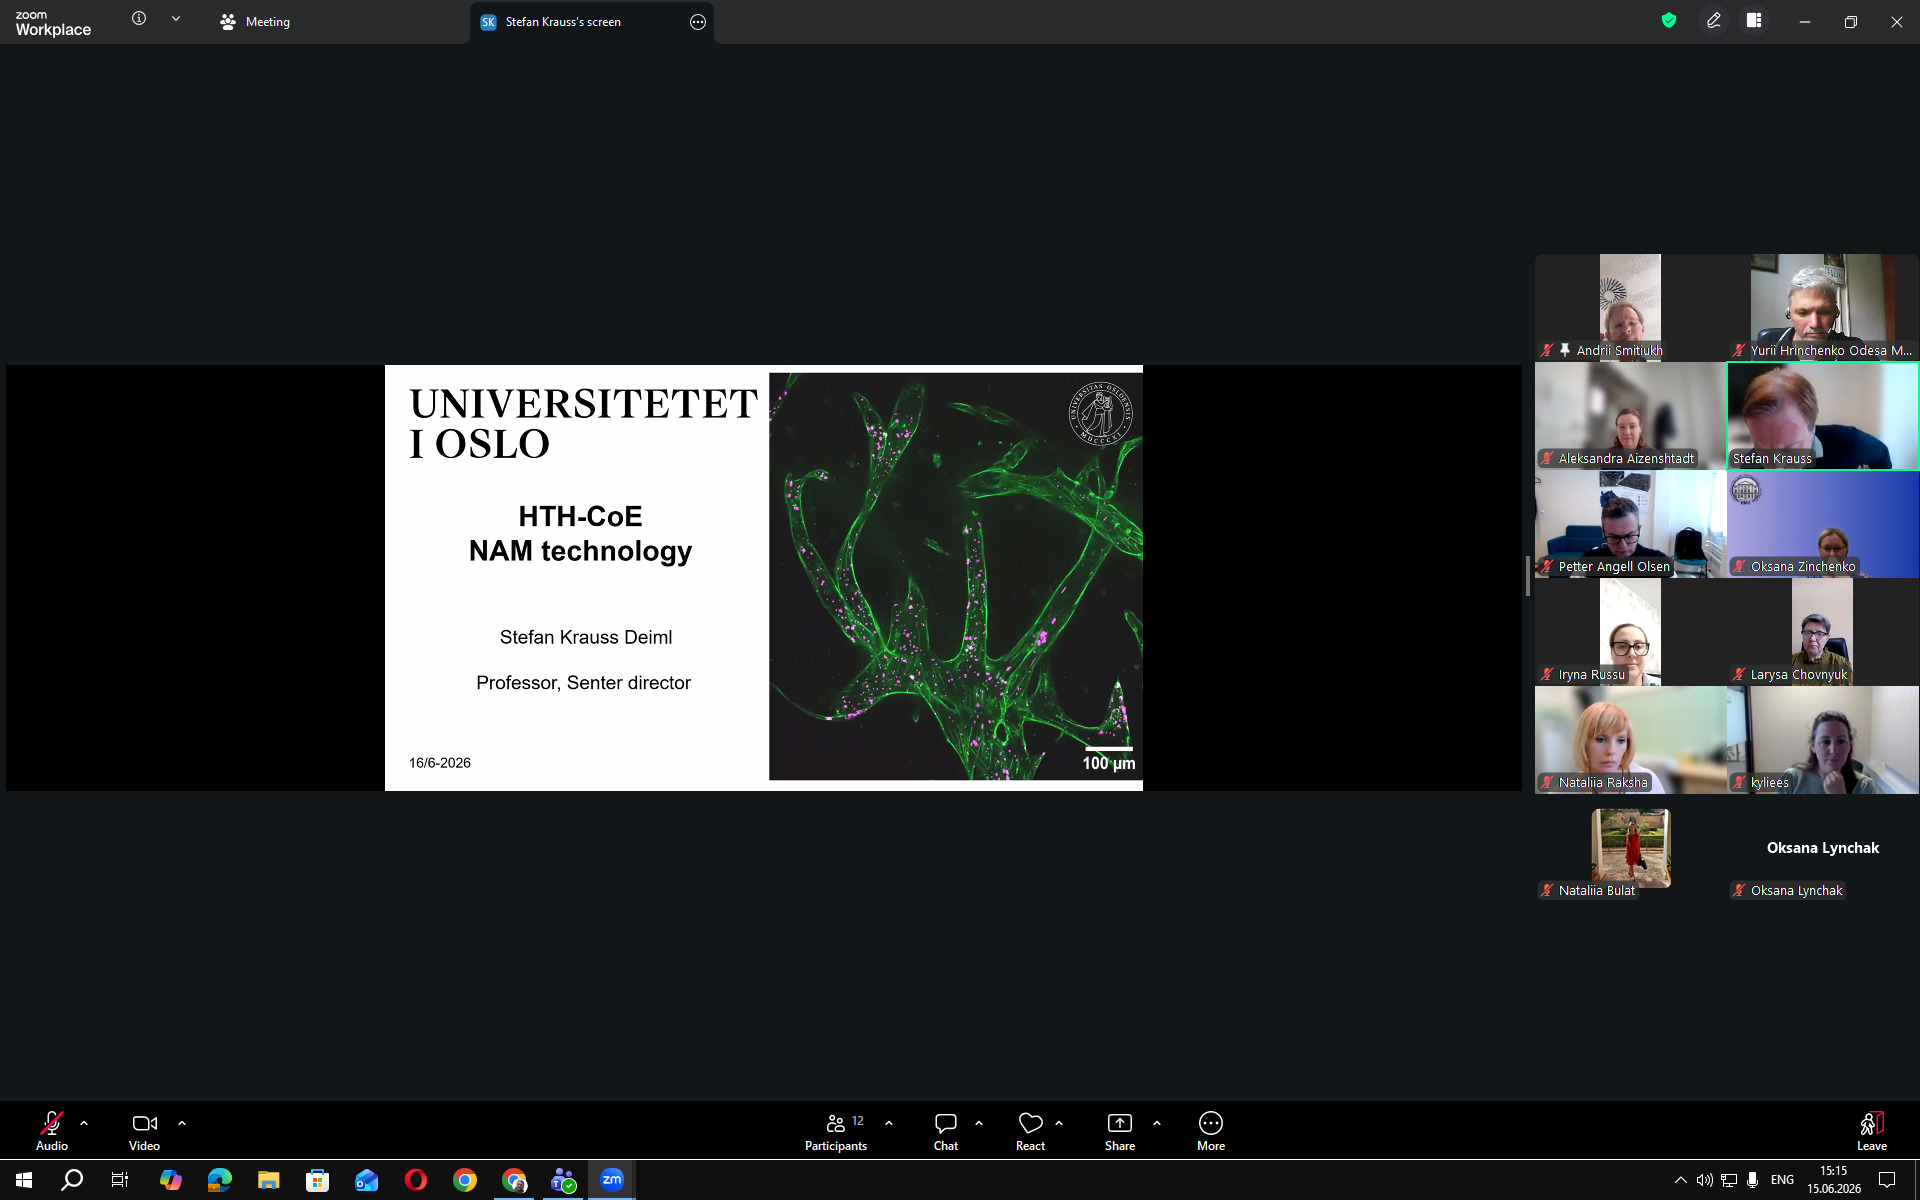Image resolution: width=1920 pixels, height=1200 pixels.
Task: Open the React heart menu
Action: coord(1030,1131)
